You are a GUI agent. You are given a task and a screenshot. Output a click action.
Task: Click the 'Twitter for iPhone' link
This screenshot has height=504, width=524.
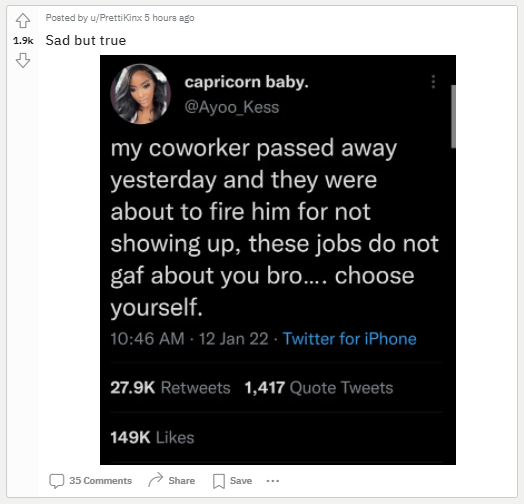(x=350, y=339)
